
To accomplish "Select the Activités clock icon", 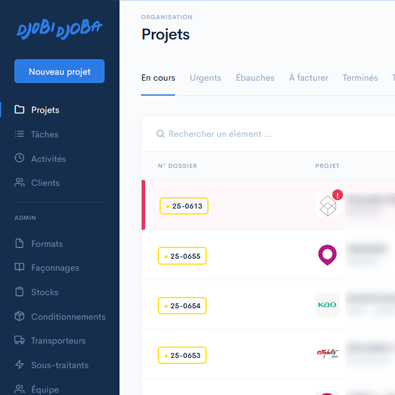I will (19, 158).
